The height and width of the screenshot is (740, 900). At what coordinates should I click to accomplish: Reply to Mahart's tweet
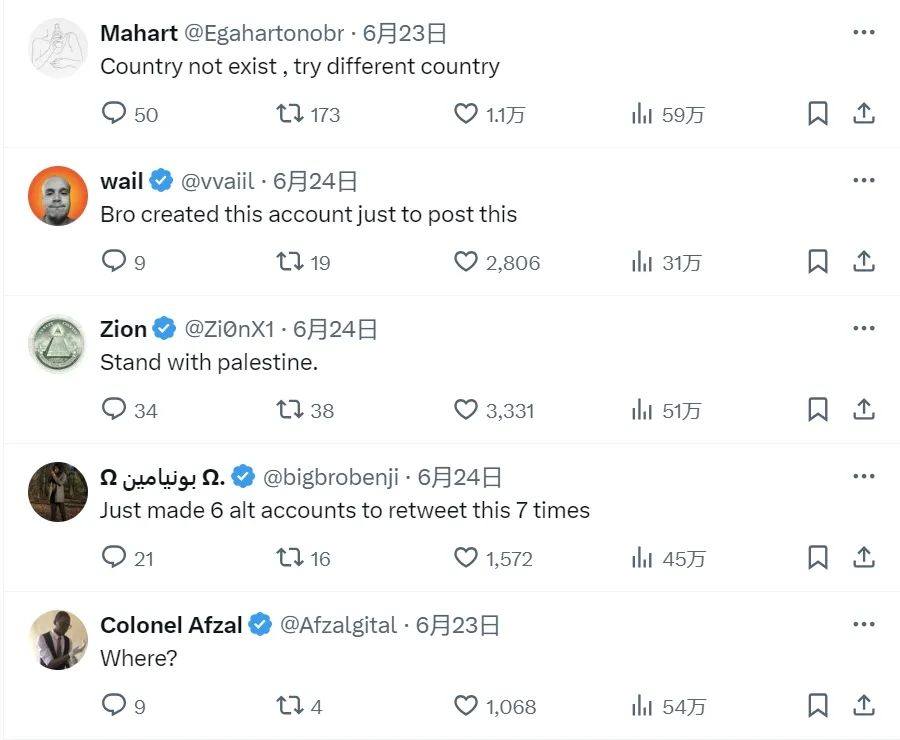pyautogui.click(x=115, y=114)
